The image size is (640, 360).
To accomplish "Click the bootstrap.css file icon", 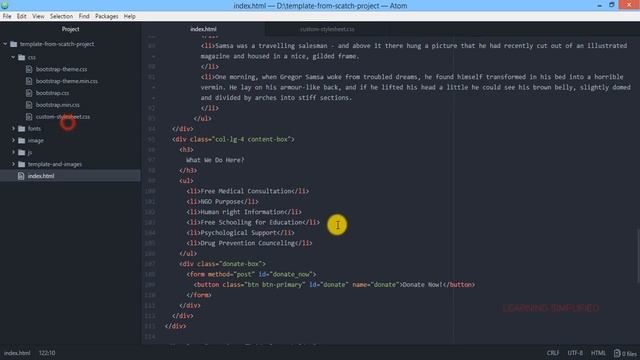I will coord(29,93).
